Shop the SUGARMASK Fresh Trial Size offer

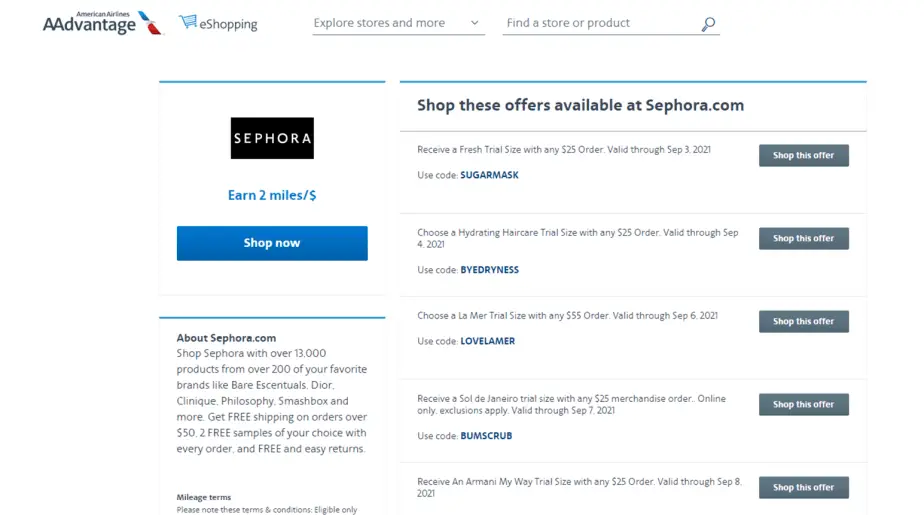[x=804, y=156]
